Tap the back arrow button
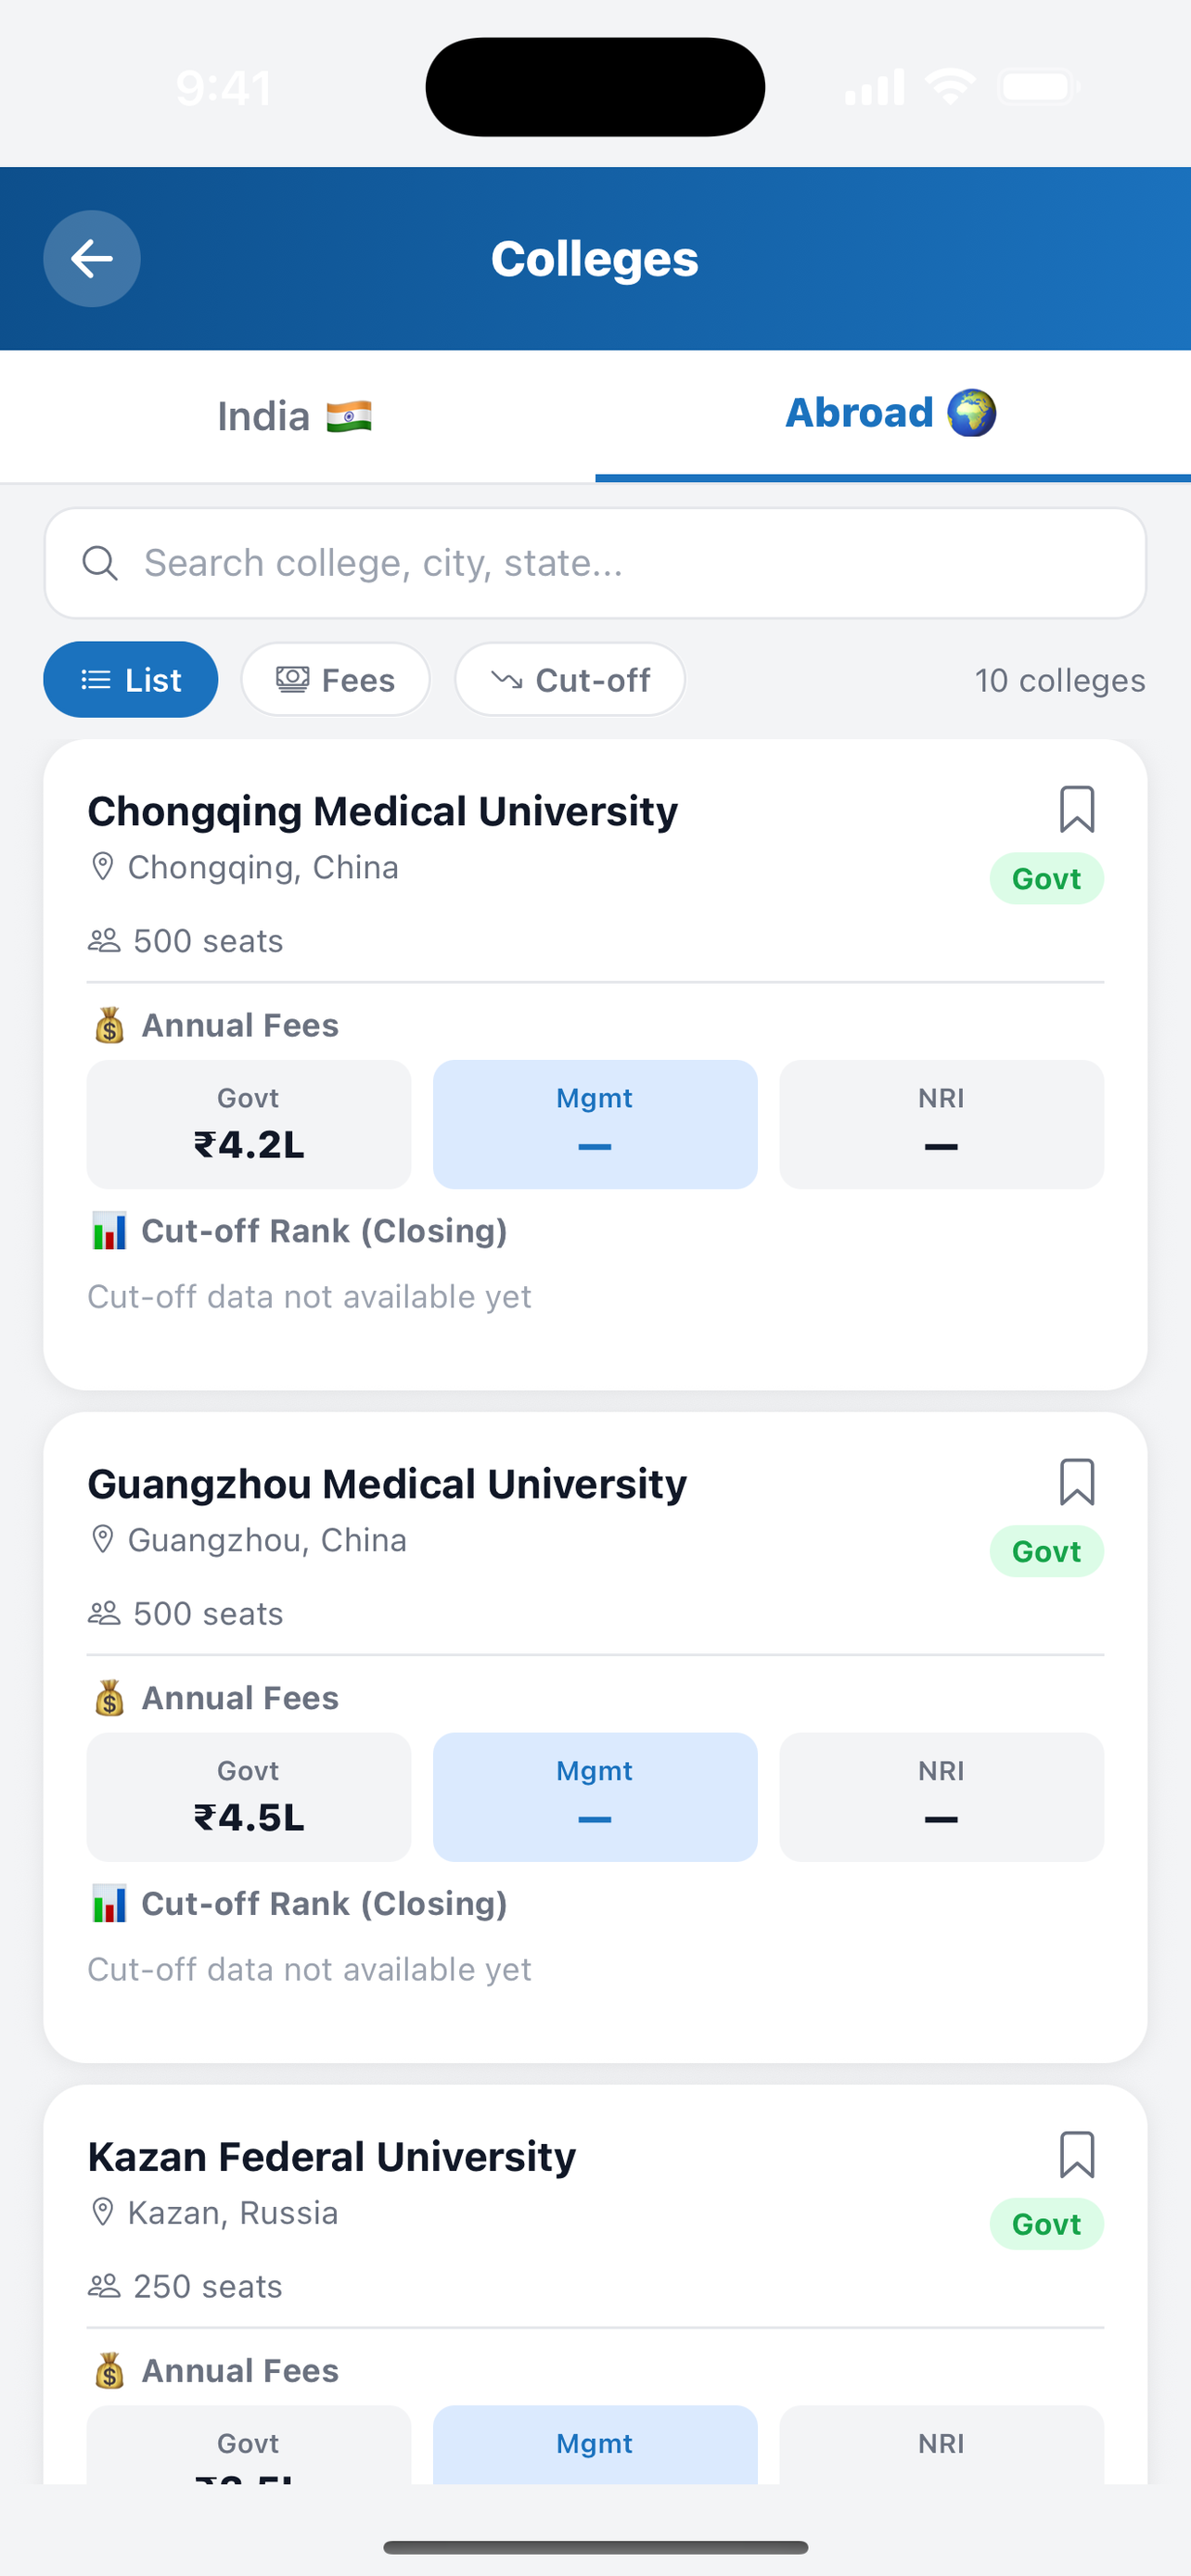 point(92,259)
